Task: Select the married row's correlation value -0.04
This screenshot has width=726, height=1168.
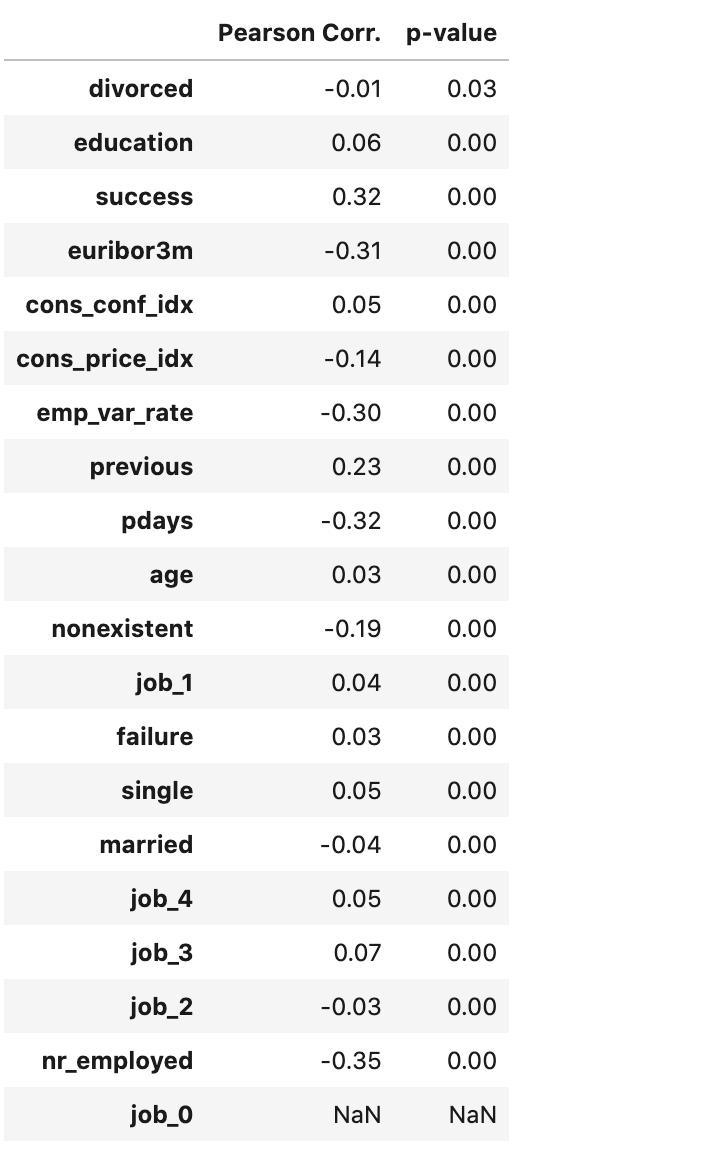Action: point(351,845)
